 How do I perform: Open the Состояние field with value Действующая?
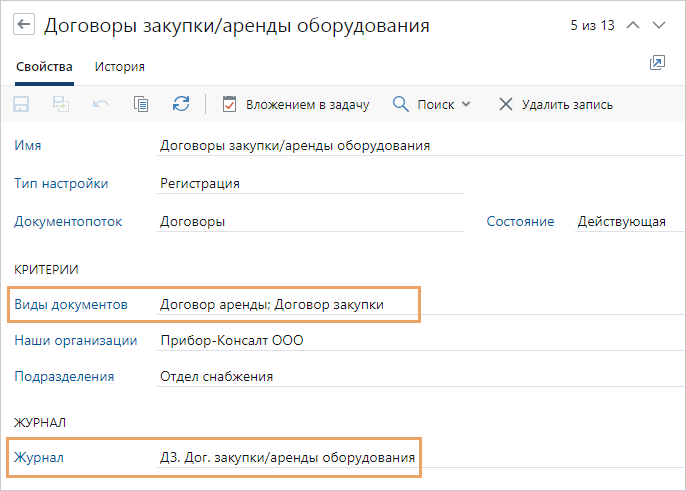click(x=621, y=222)
